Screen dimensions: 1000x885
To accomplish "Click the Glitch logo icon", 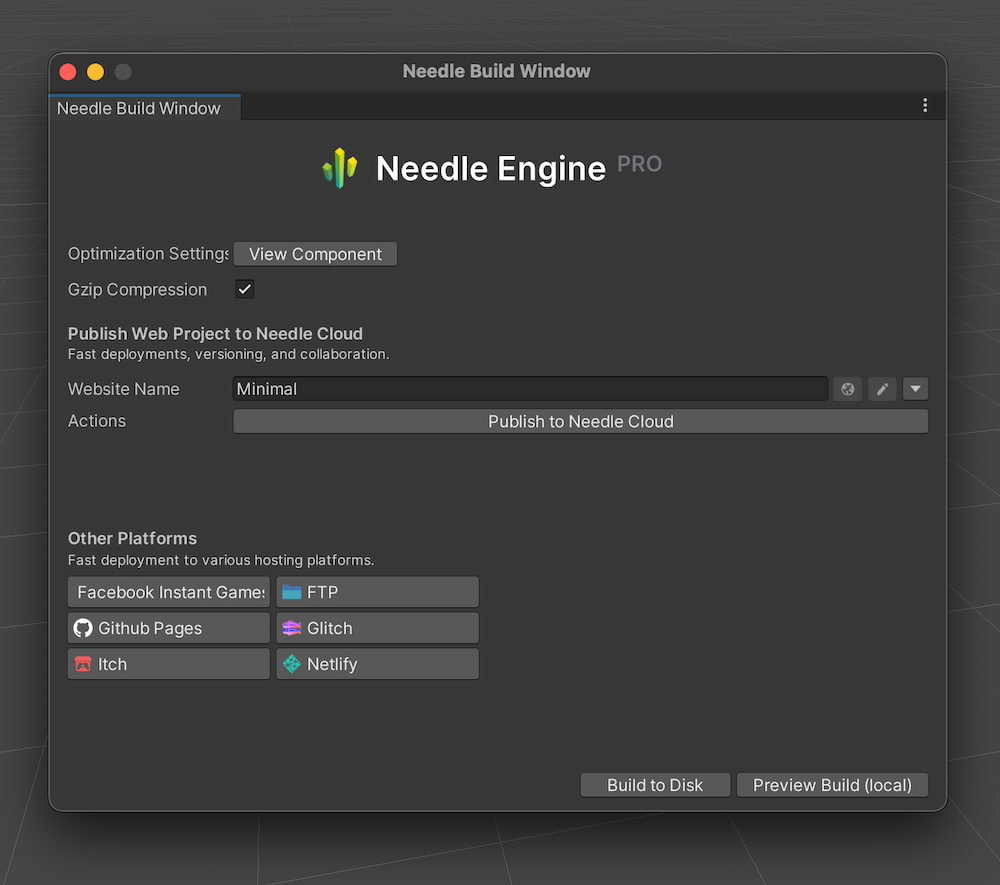I will pyautogui.click(x=293, y=628).
